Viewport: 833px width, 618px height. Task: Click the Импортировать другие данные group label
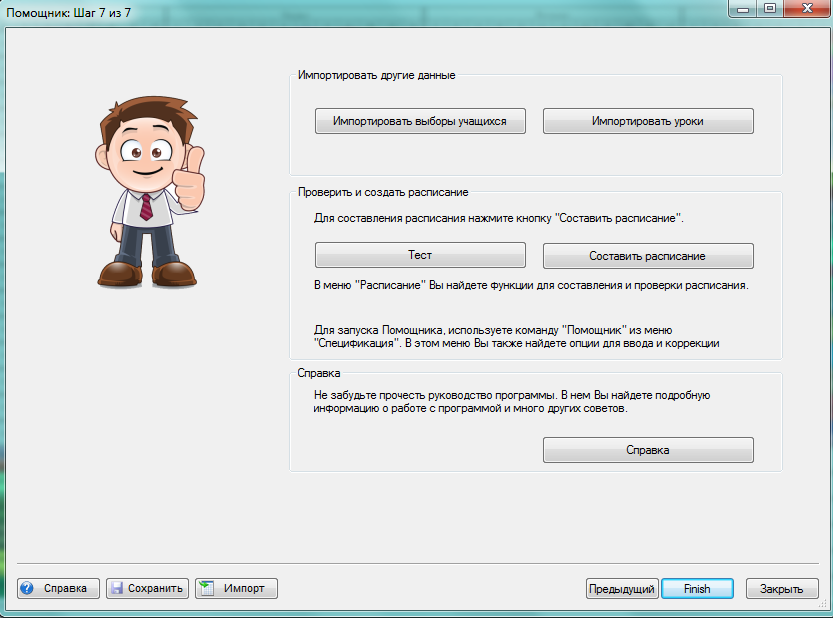tap(377, 75)
